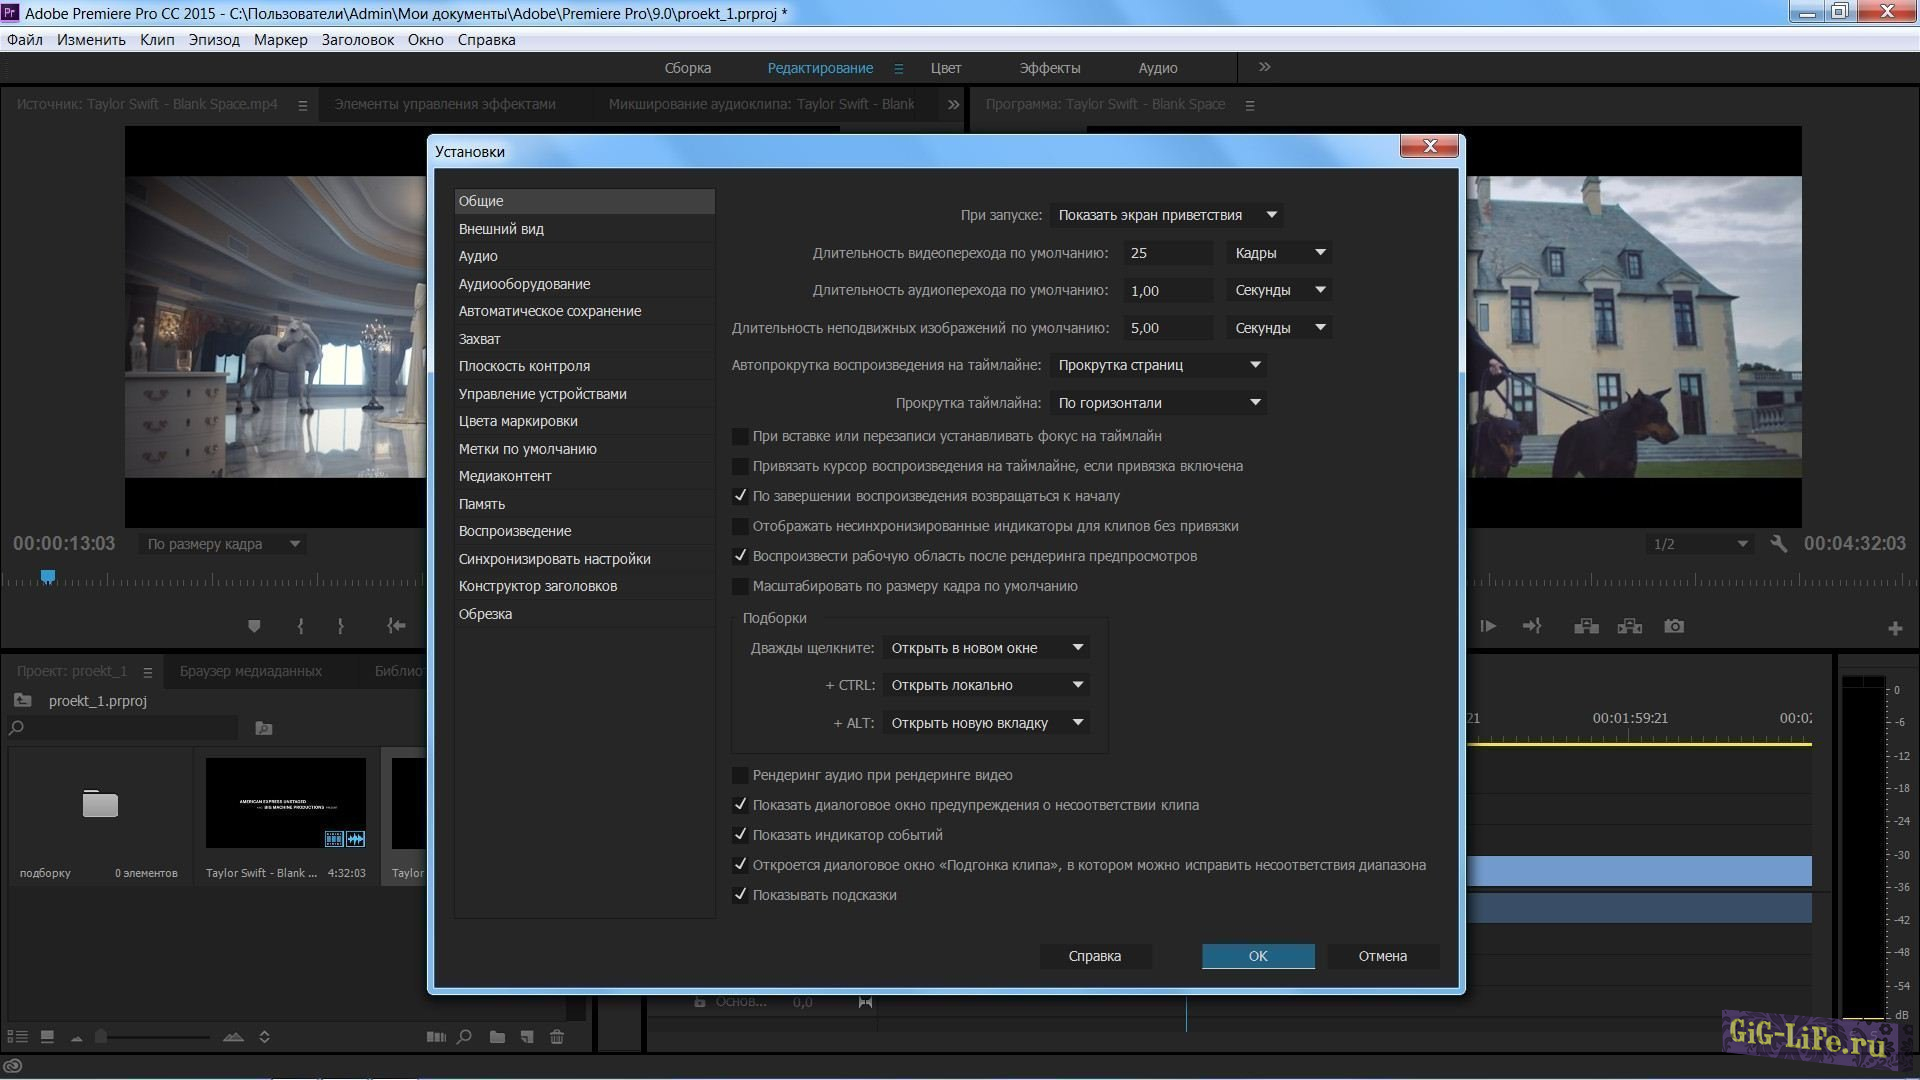The width and height of the screenshot is (1920, 1080).
Task: Click the OK button
Action: [1257, 956]
